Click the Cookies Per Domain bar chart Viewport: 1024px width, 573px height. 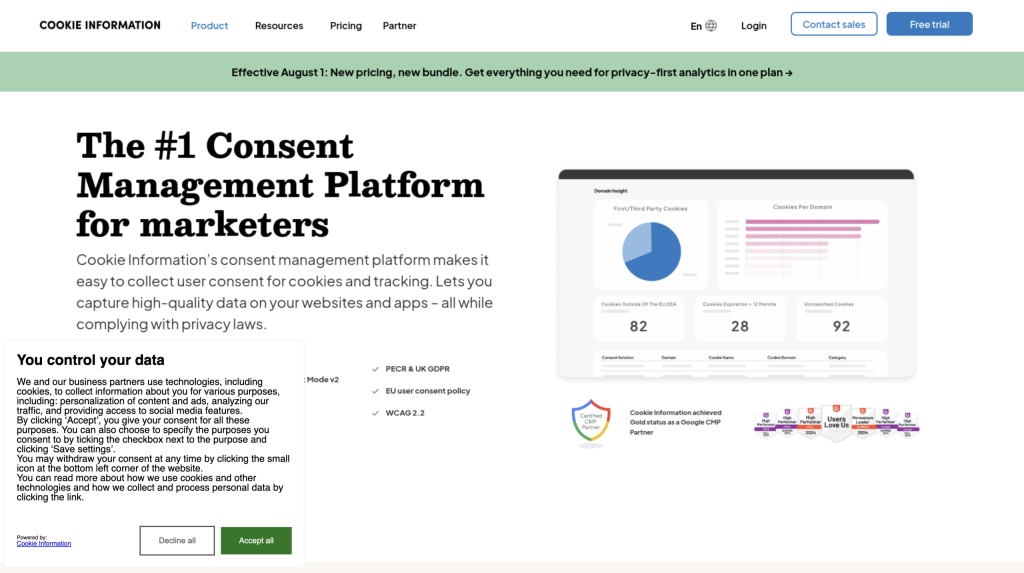pos(803,245)
